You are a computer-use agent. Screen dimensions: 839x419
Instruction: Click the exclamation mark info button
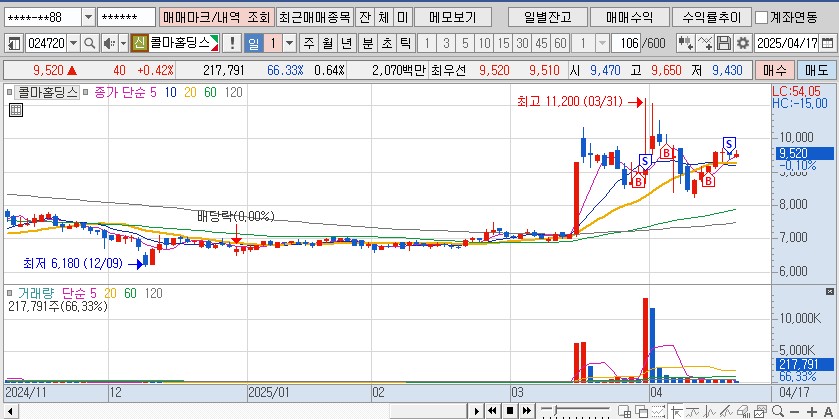point(232,43)
